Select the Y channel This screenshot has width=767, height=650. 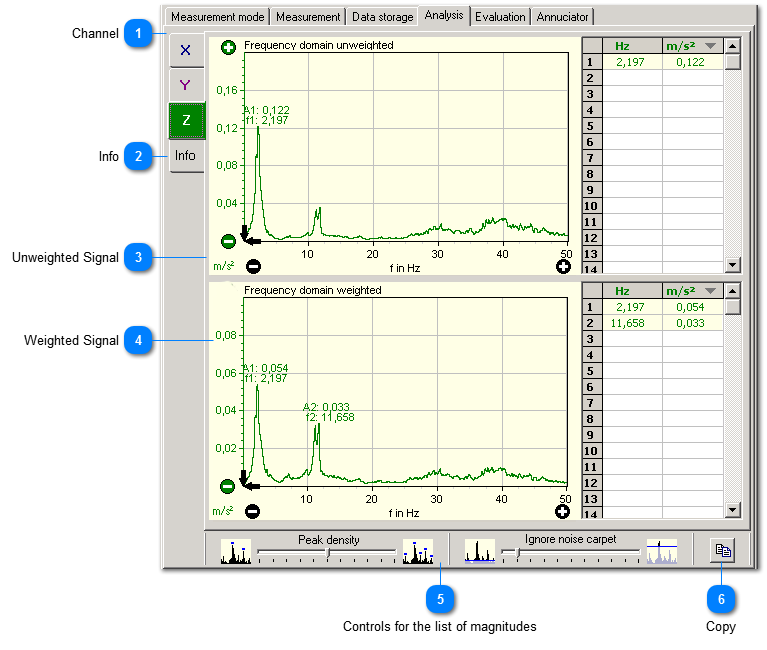pyautogui.click(x=186, y=85)
